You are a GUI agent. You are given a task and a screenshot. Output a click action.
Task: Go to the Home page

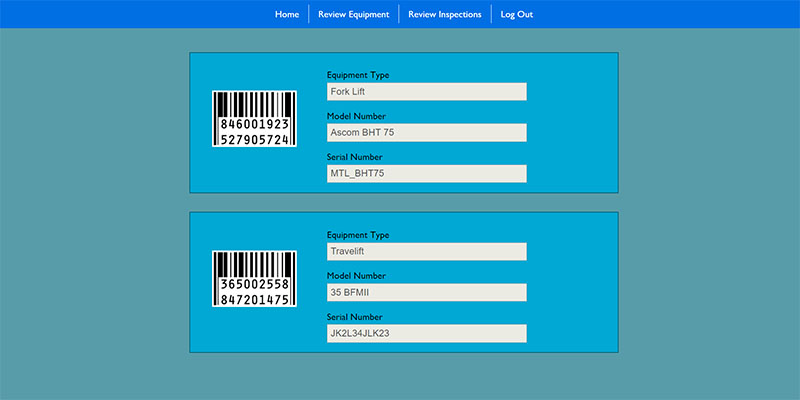(x=287, y=14)
